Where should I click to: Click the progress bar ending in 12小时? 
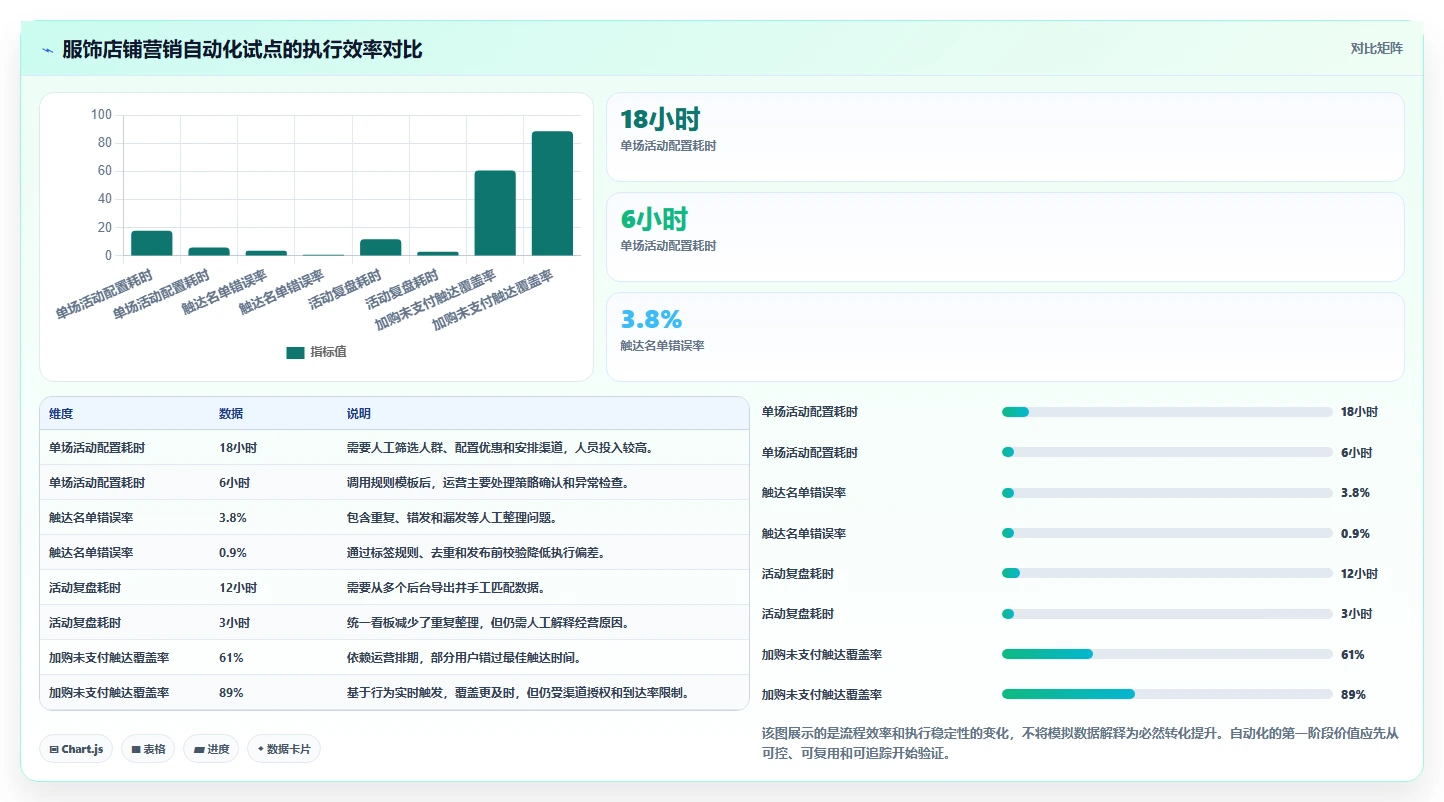coord(1167,573)
